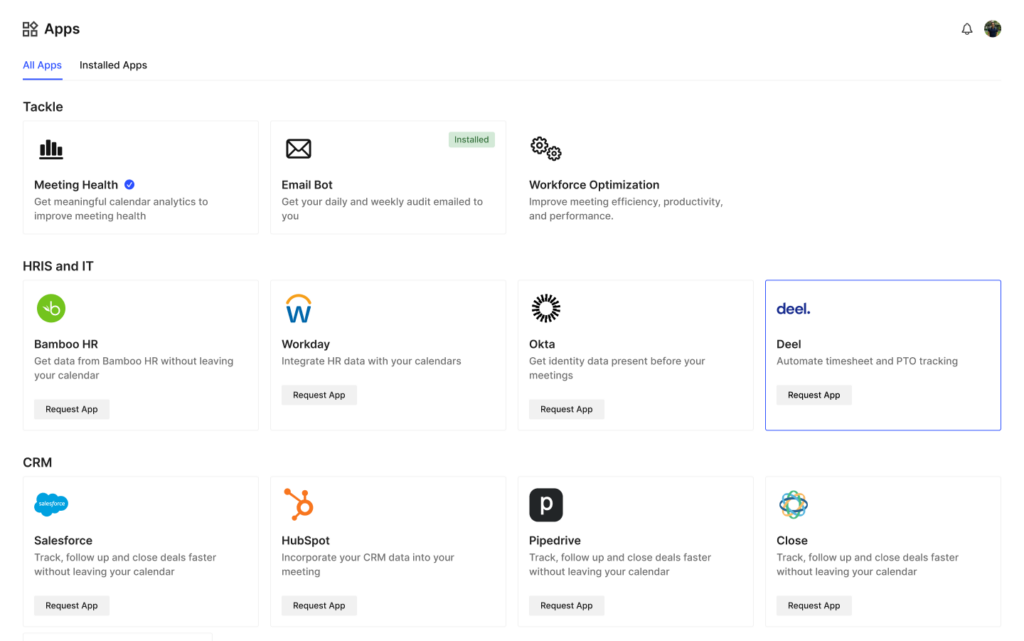Image resolution: width=1024 pixels, height=641 pixels.
Task: Click the Okta sunburst logo
Action: point(546,308)
